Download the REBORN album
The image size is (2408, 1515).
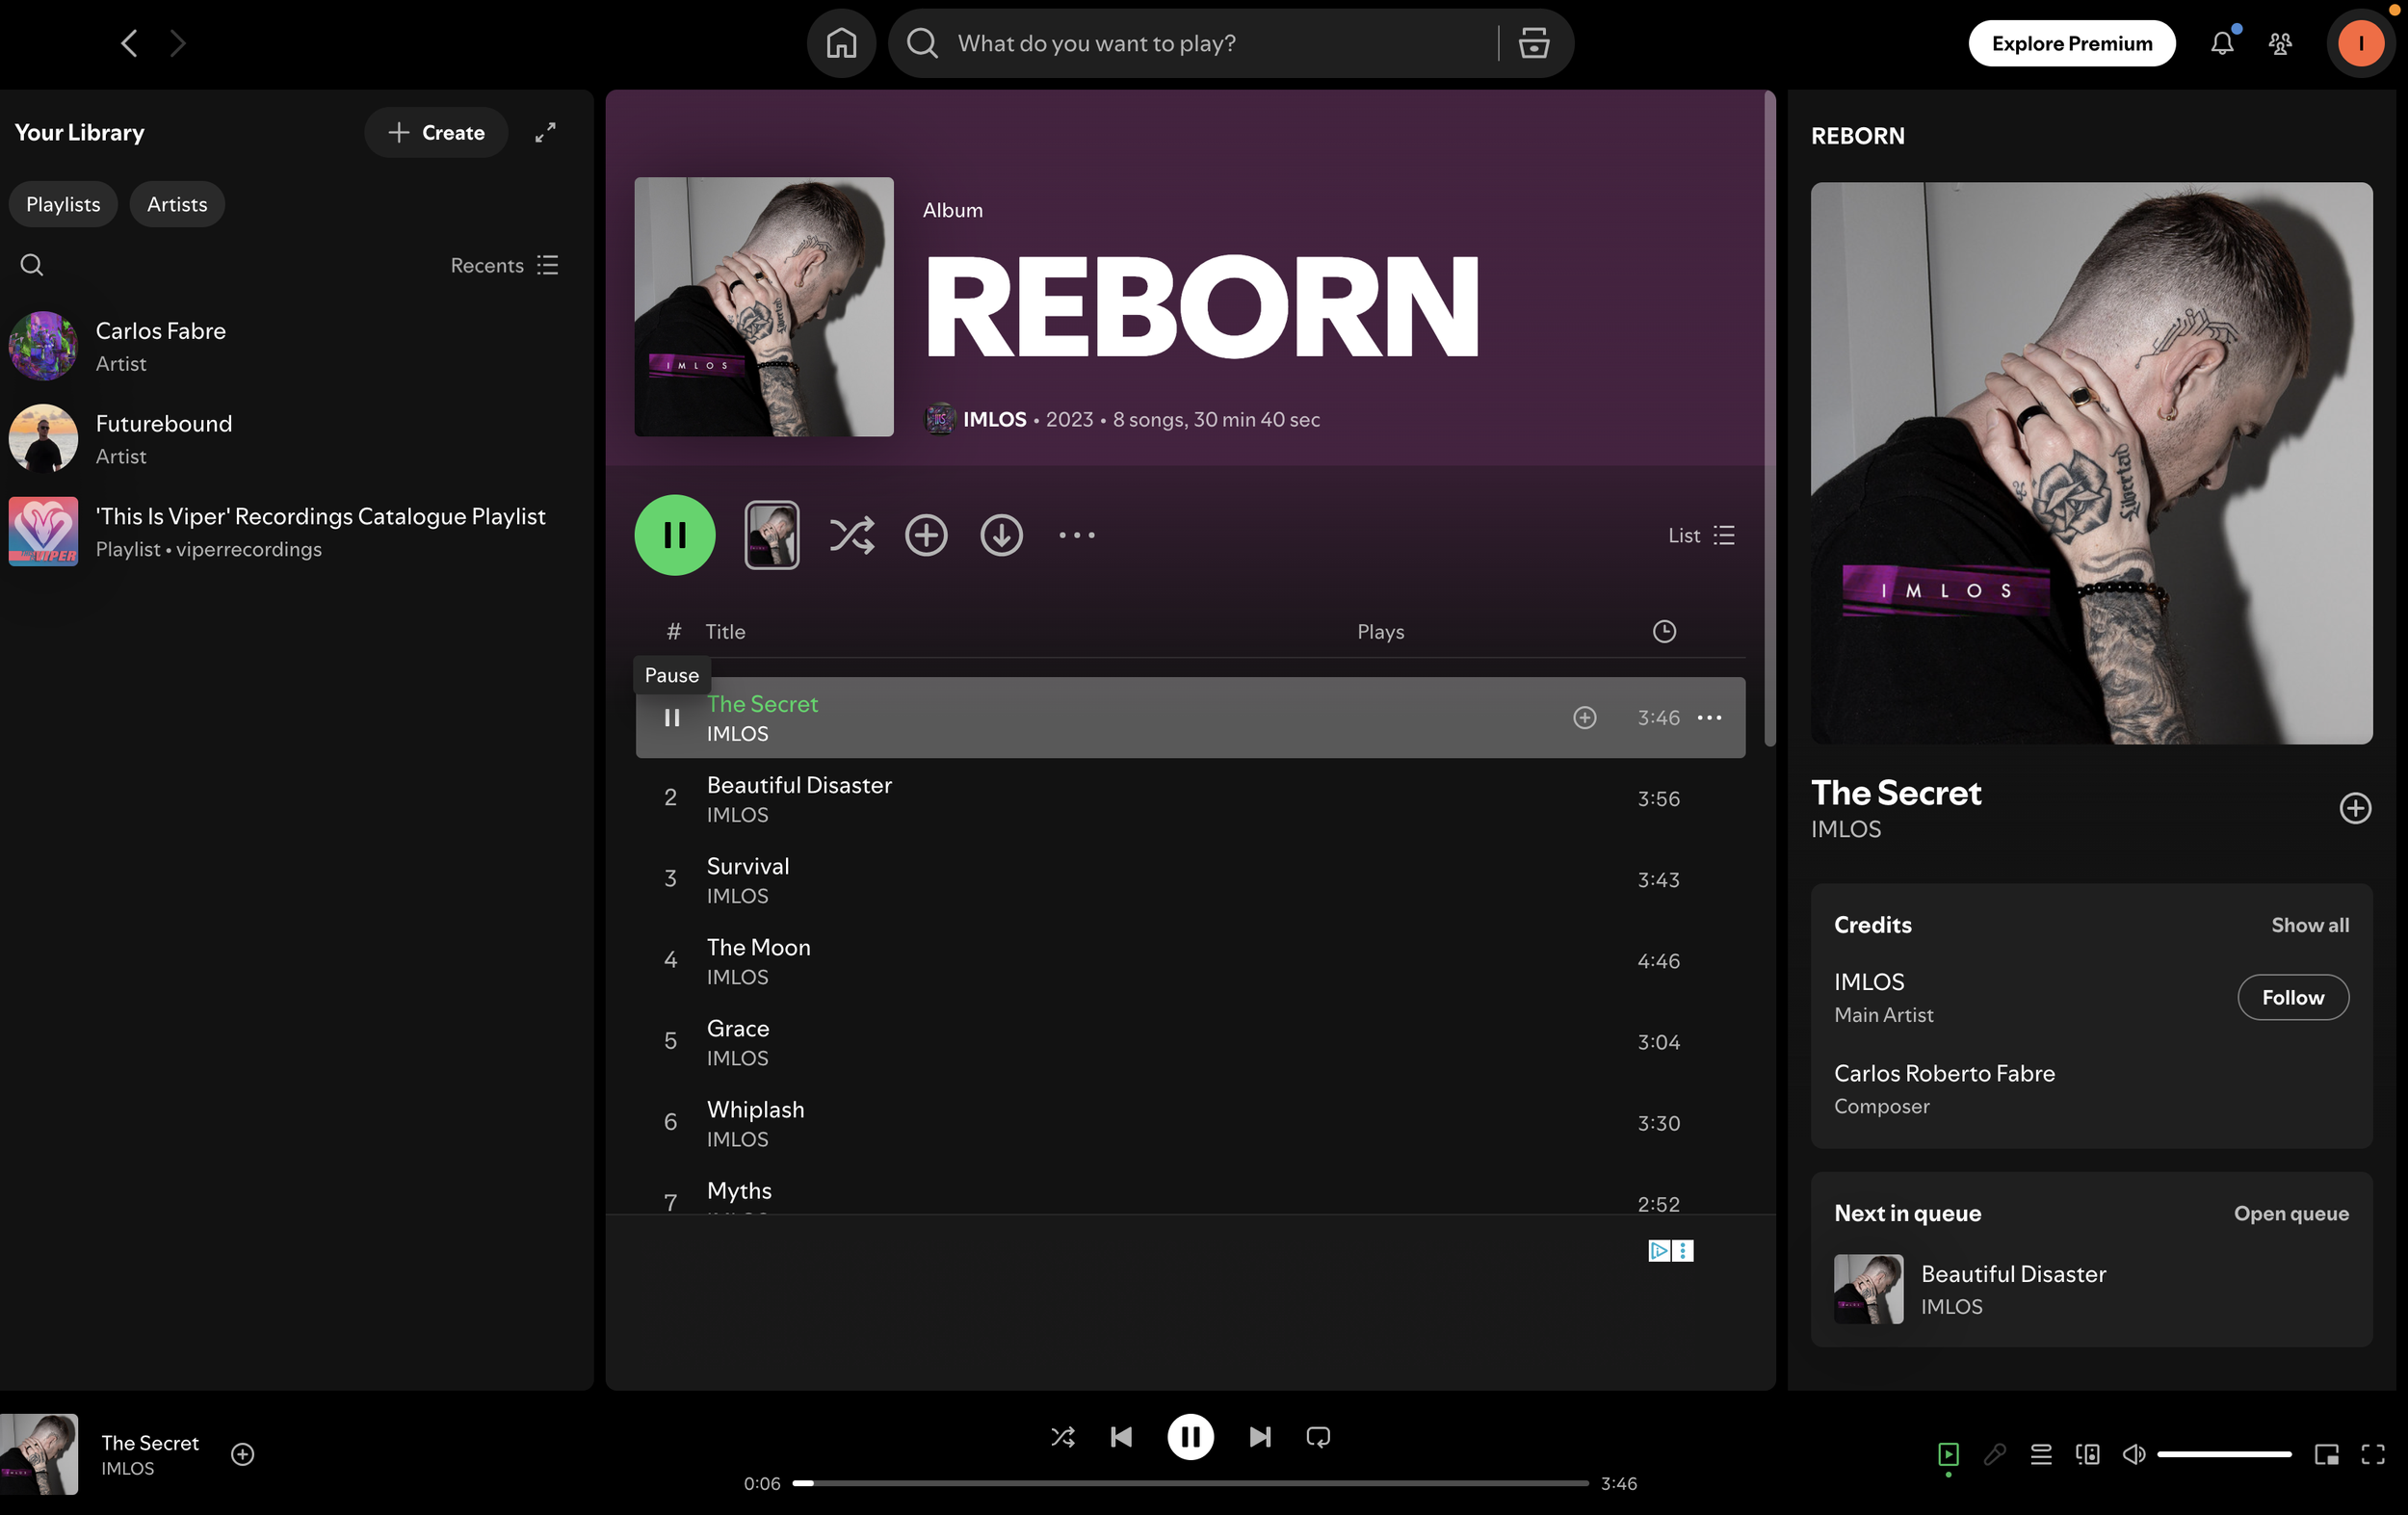coord(1001,535)
